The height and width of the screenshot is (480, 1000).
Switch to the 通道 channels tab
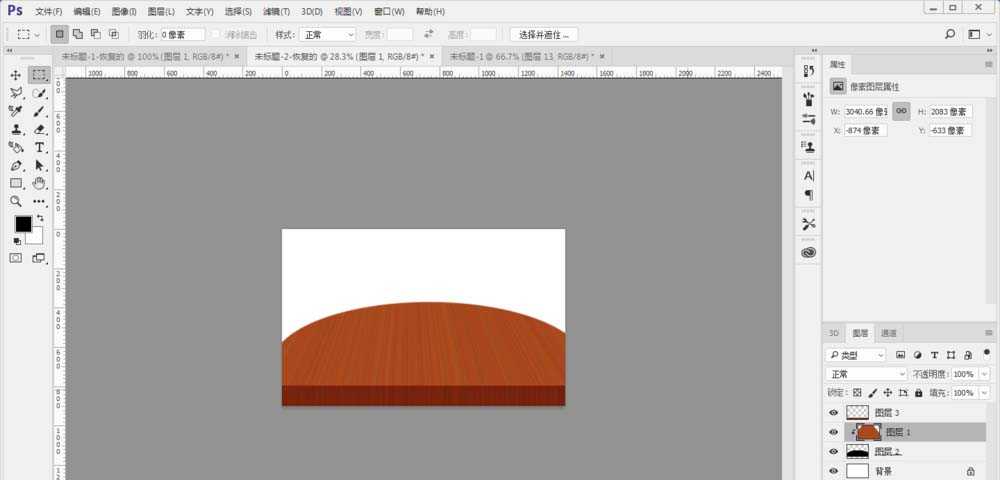click(x=887, y=333)
